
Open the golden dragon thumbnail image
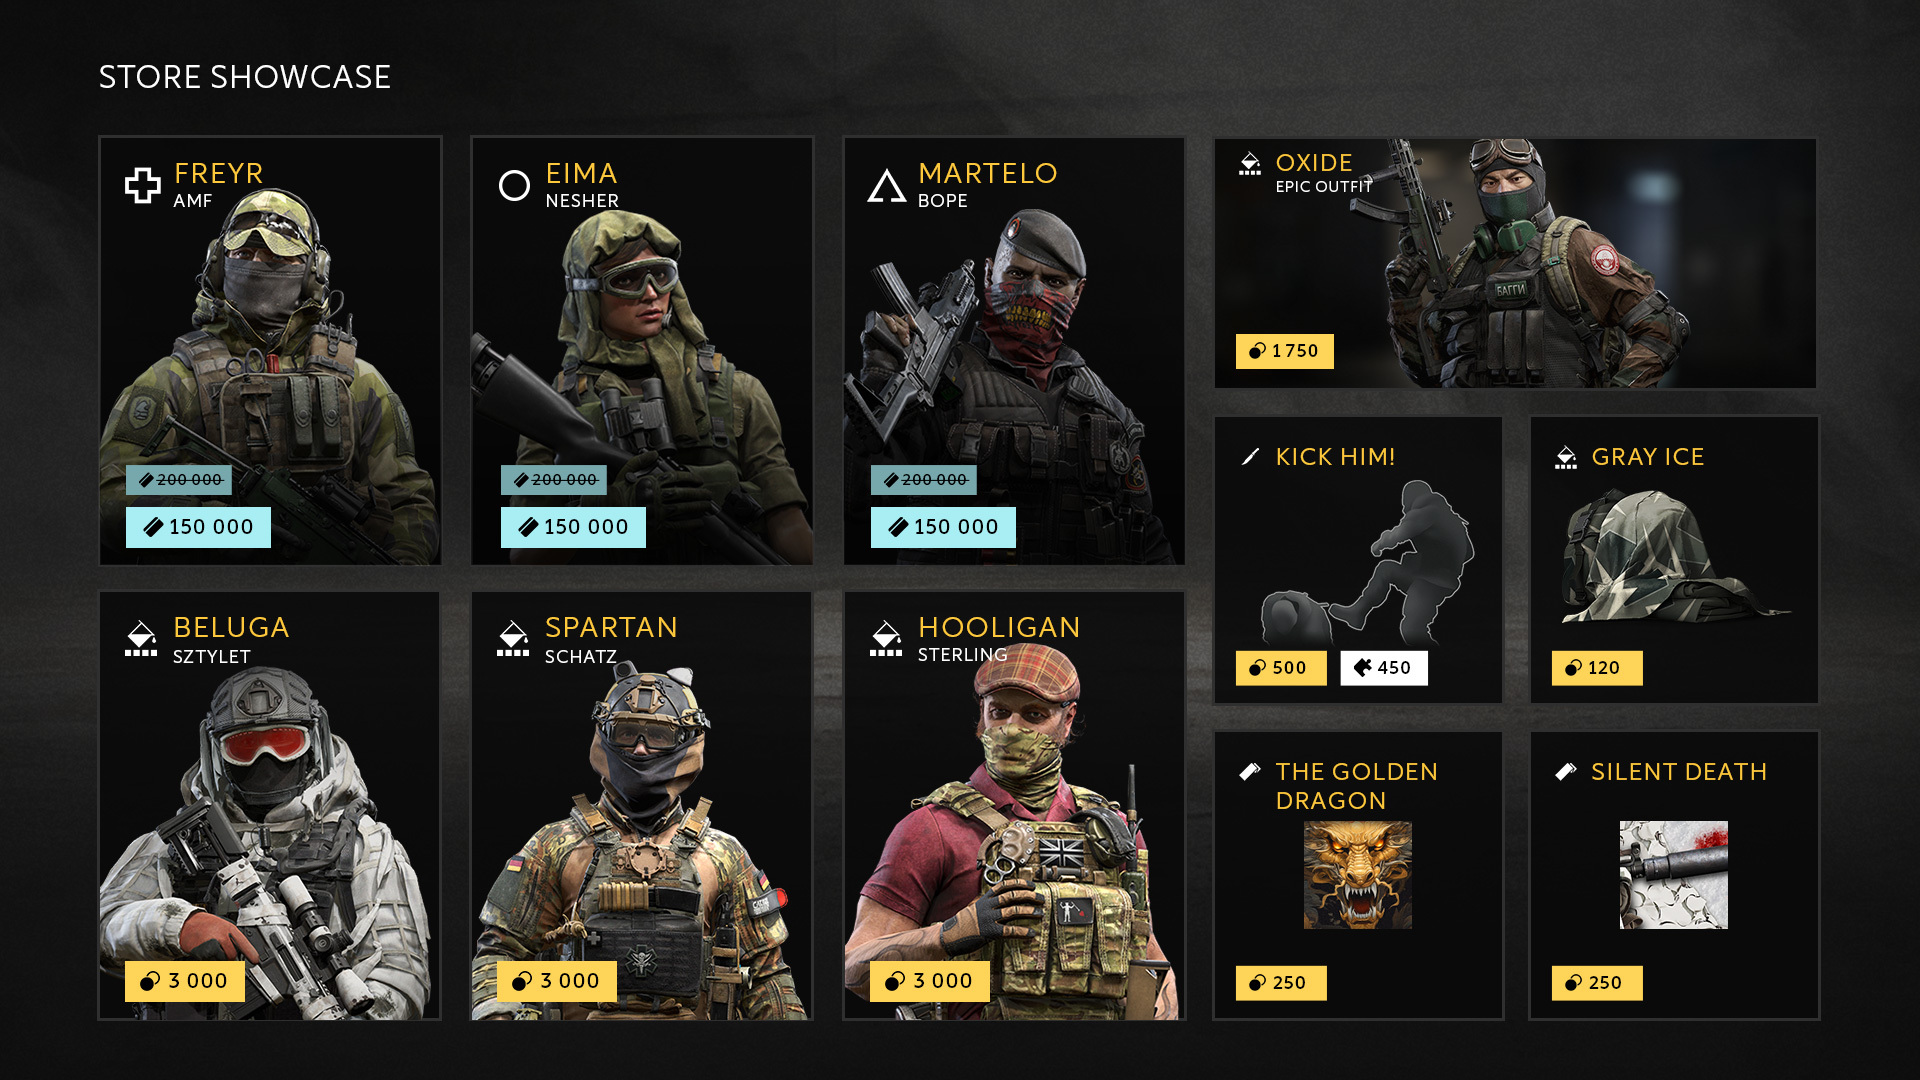pos(1358,875)
